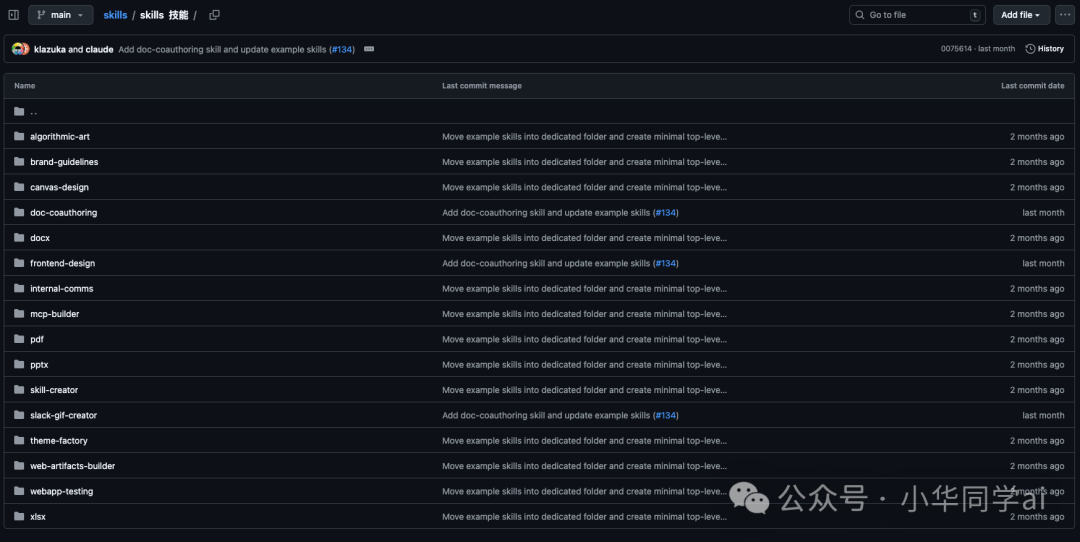Open the canvas-design folder

59,187
